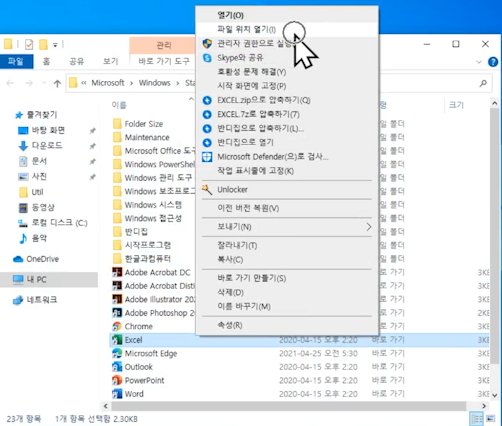The width and height of the screenshot is (502, 426).
Task: Open the 파일 ribbon tab
Action: pyautogui.click(x=16, y=62)
